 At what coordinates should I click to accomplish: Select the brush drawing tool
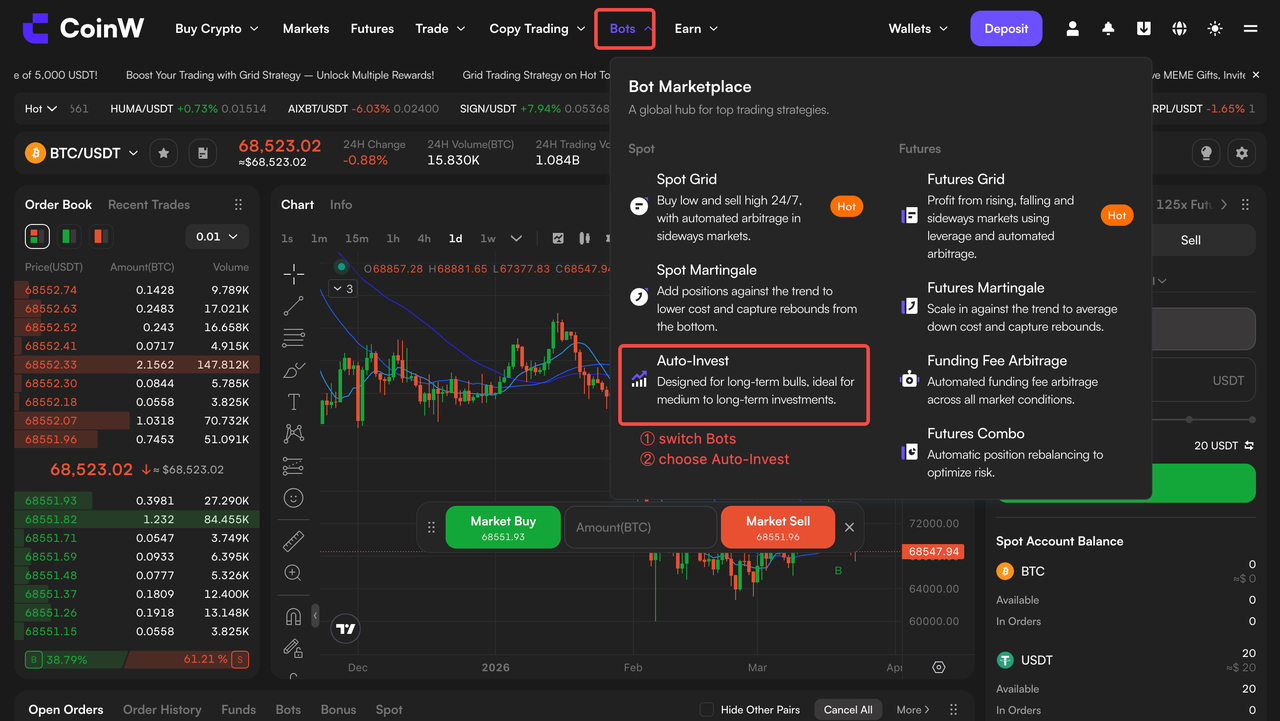click(x=294, y=370)
